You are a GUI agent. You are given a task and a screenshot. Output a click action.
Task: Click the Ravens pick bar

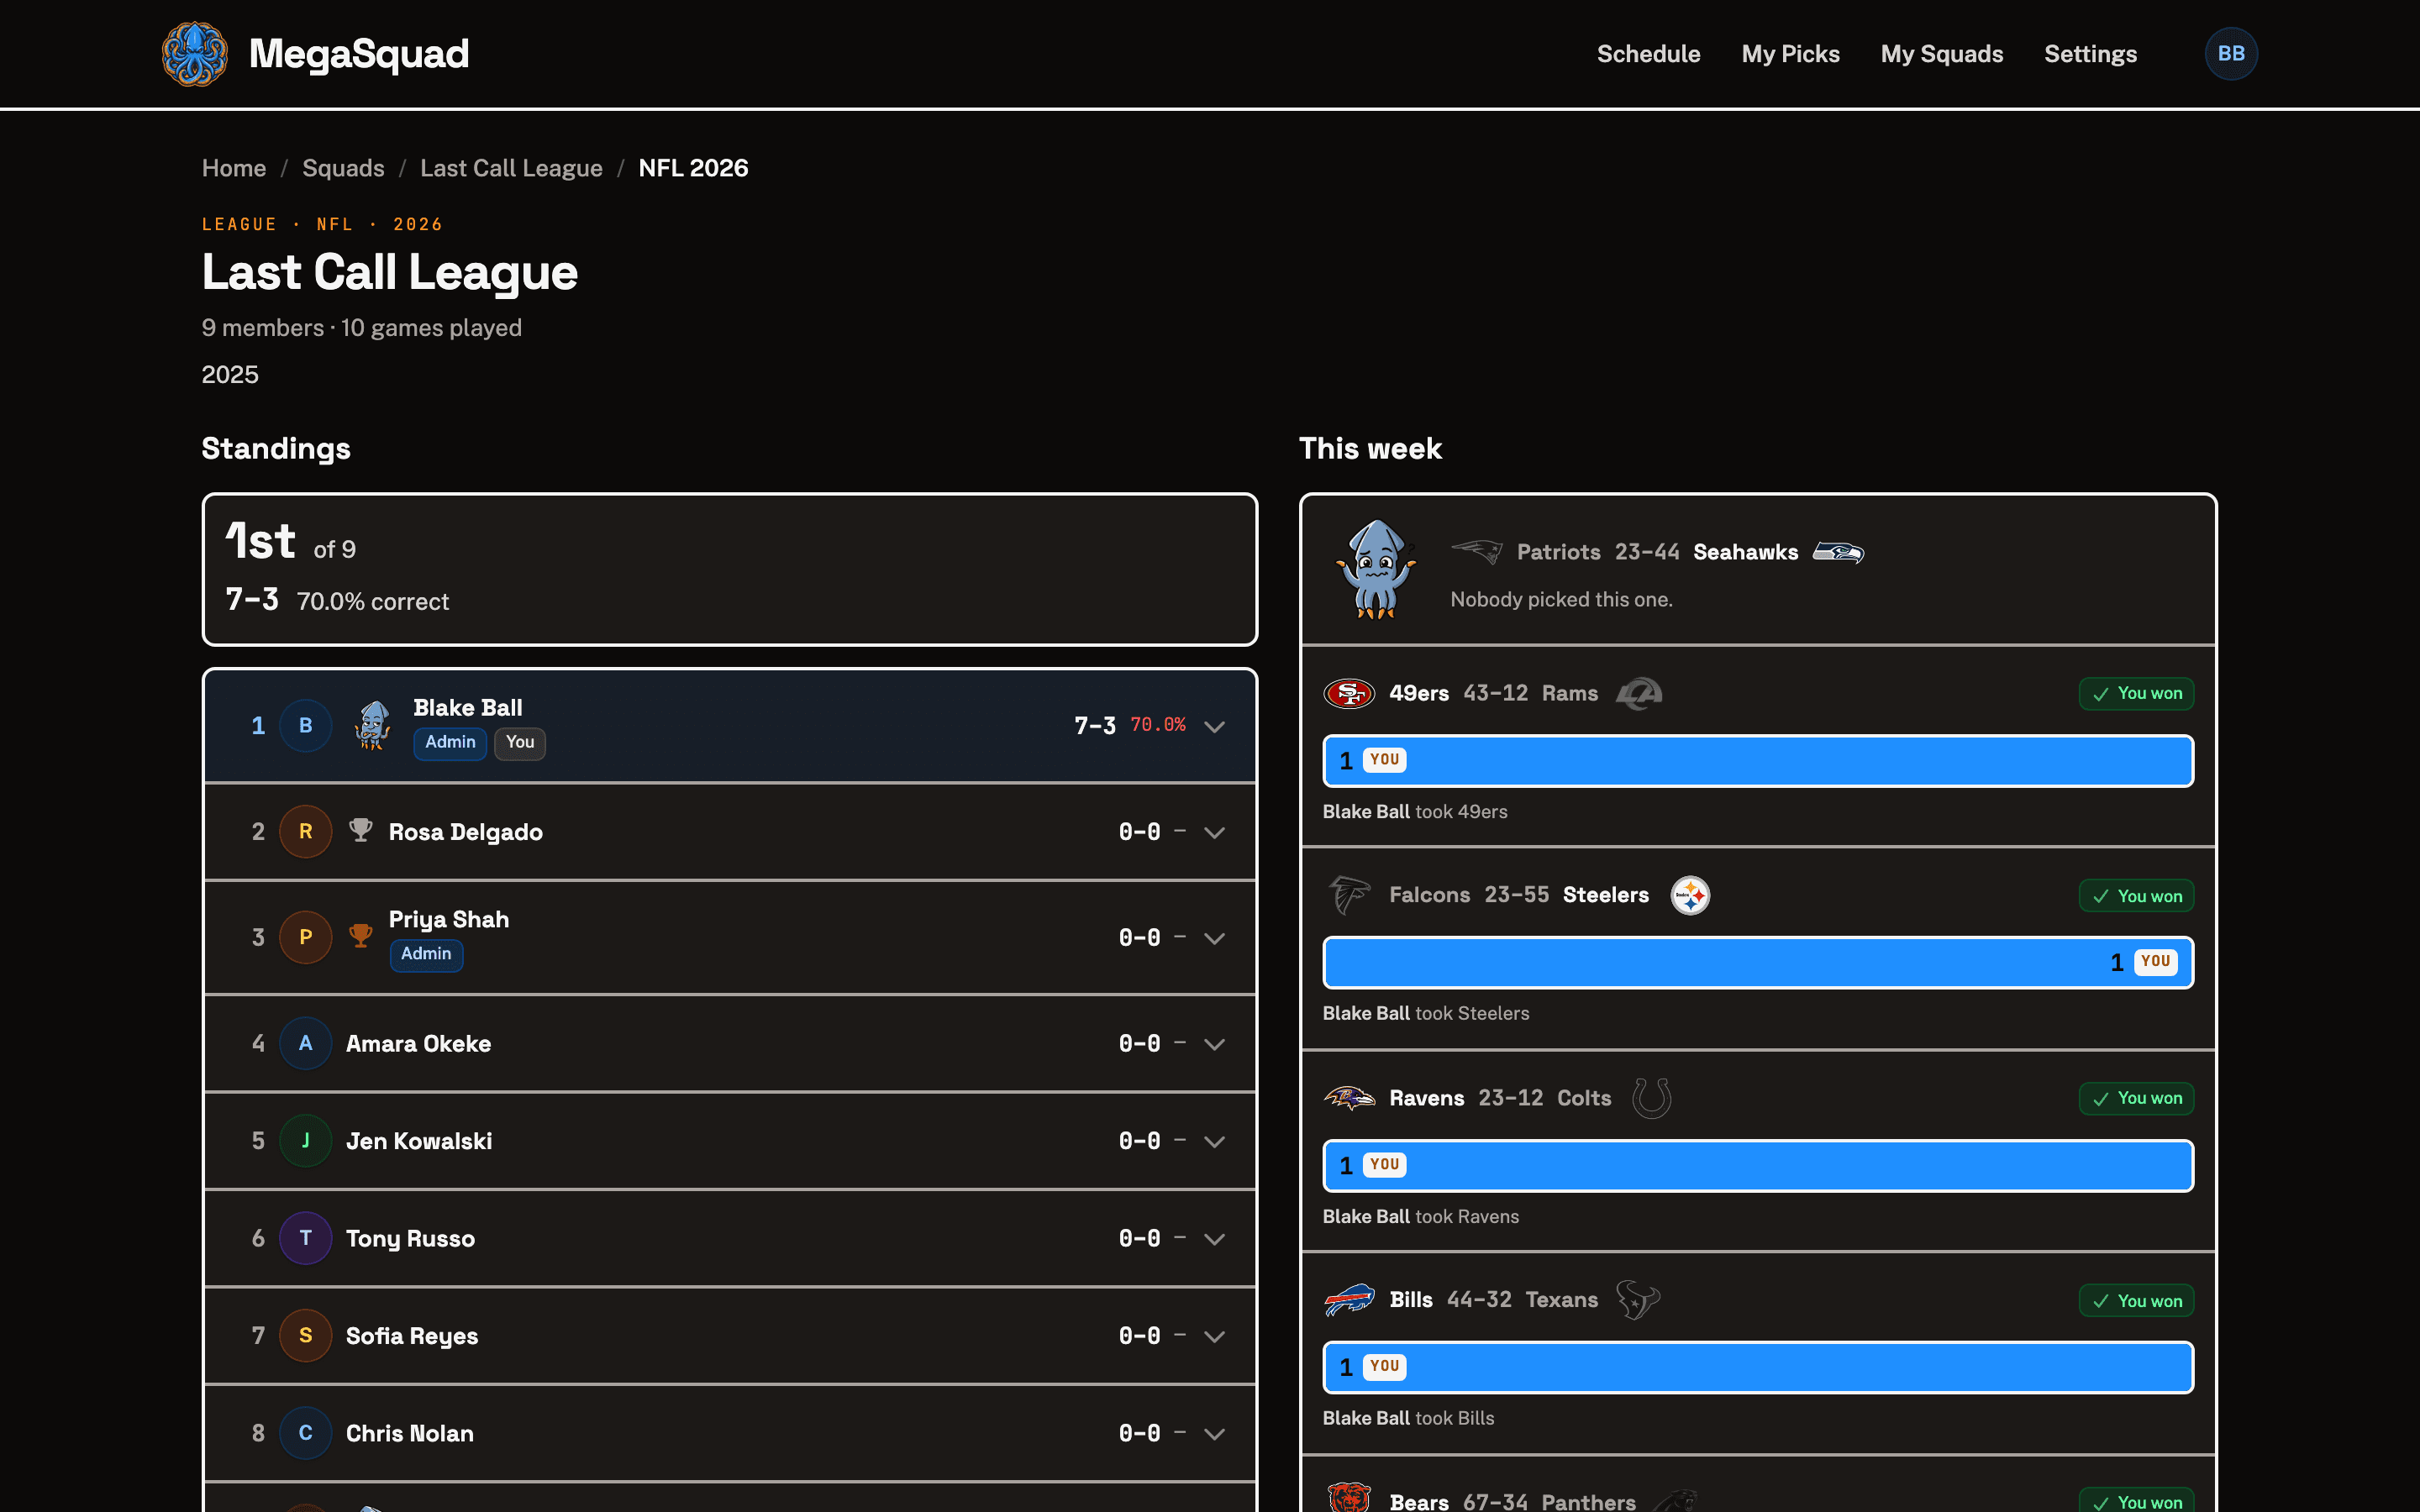(x=1758, y=1165)
